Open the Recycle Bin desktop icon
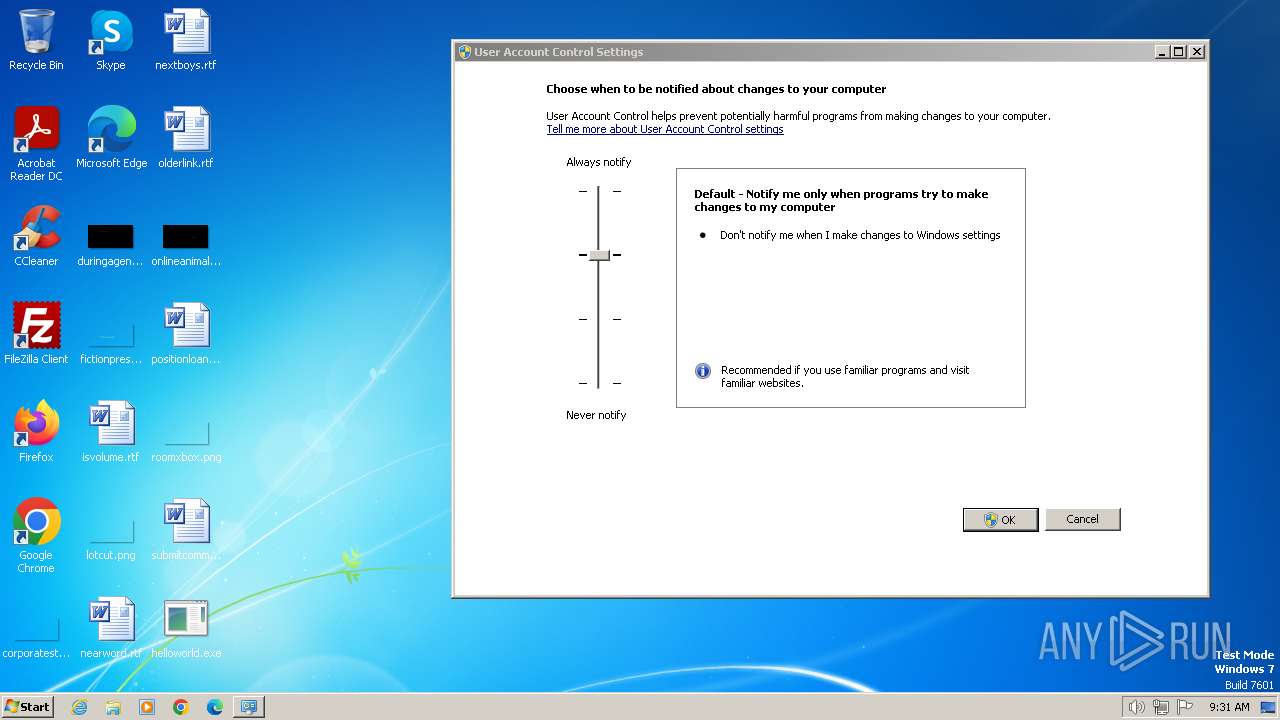The image size is (1280, 720). pos(36,40)
